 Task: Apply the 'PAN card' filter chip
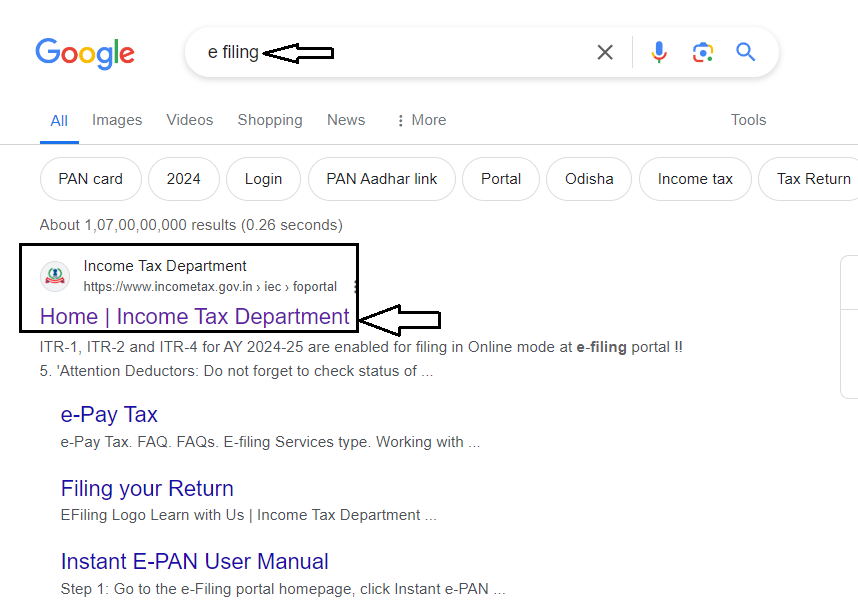(91, 179)
